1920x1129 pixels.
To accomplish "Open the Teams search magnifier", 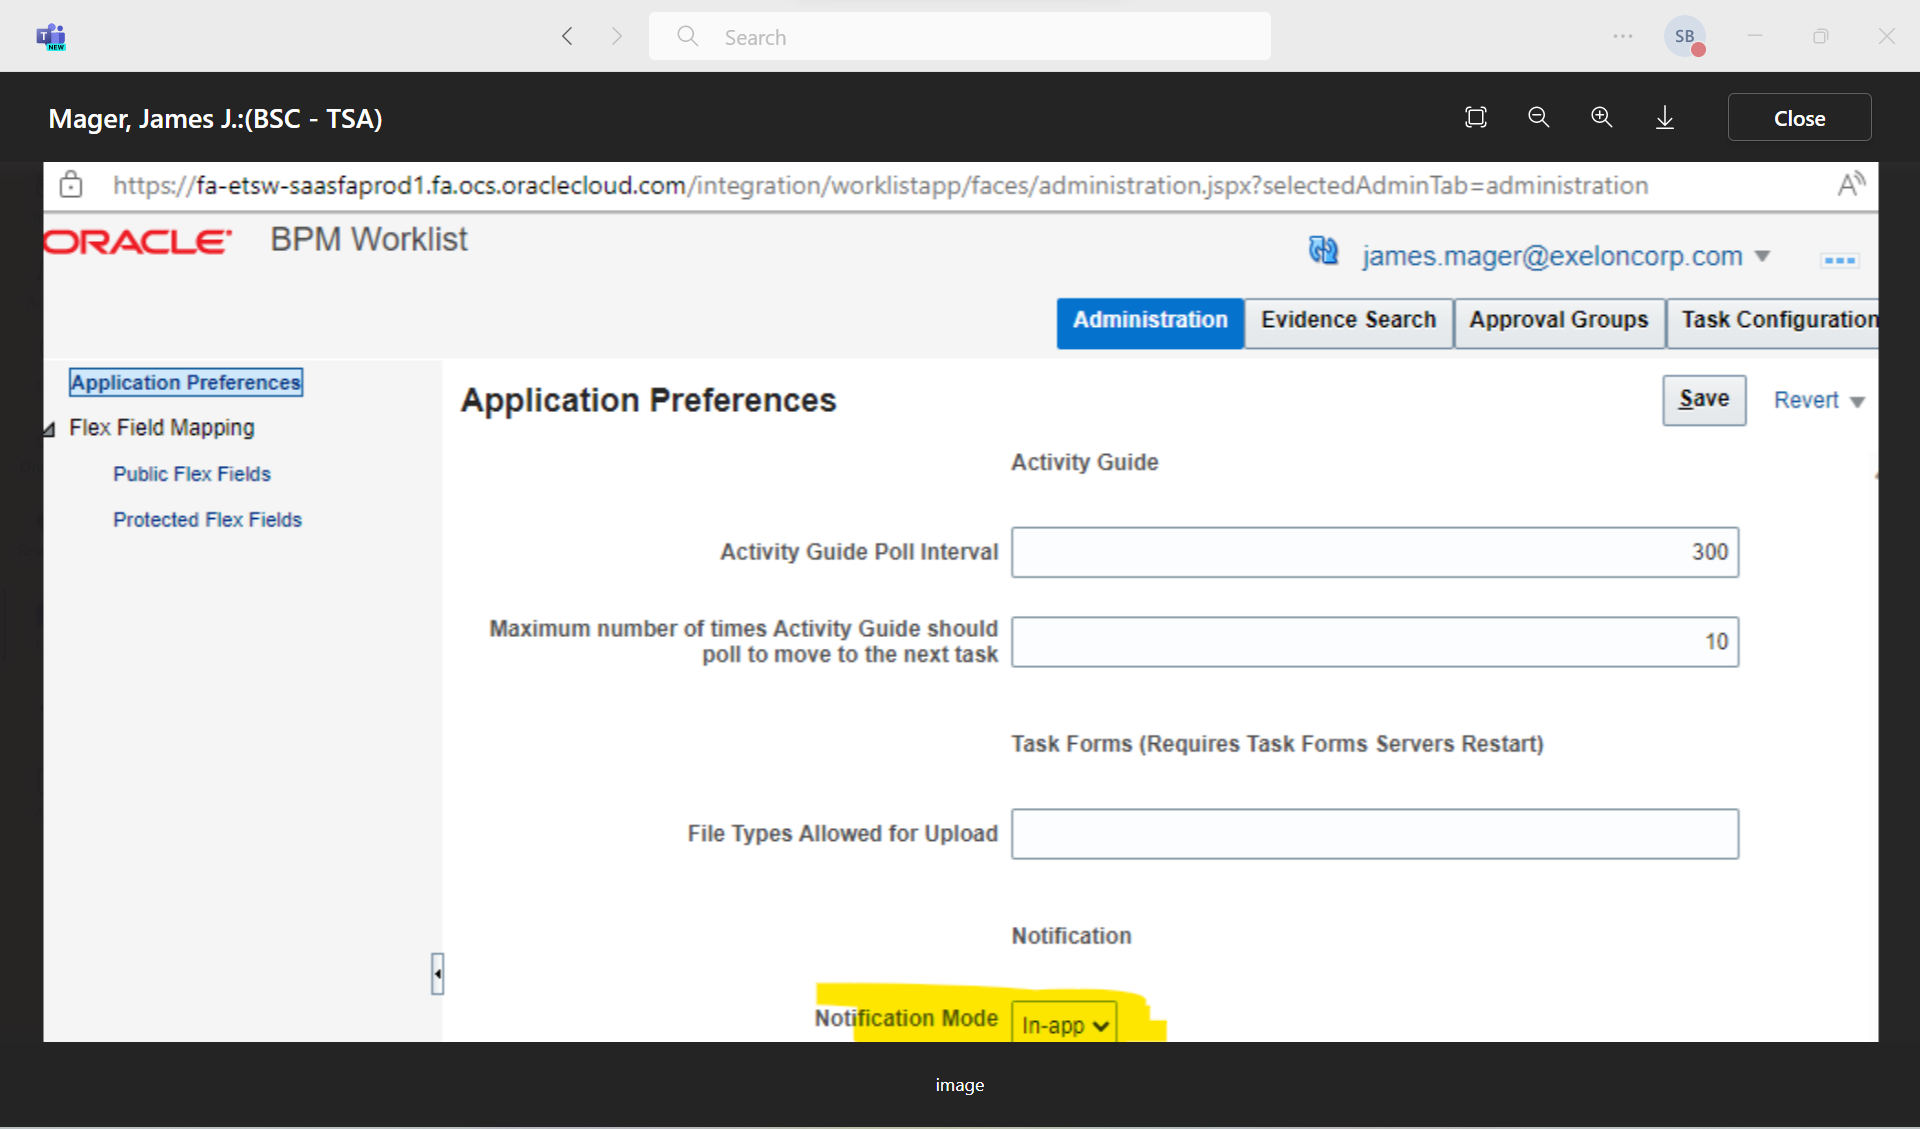I will tap(687, 36).
